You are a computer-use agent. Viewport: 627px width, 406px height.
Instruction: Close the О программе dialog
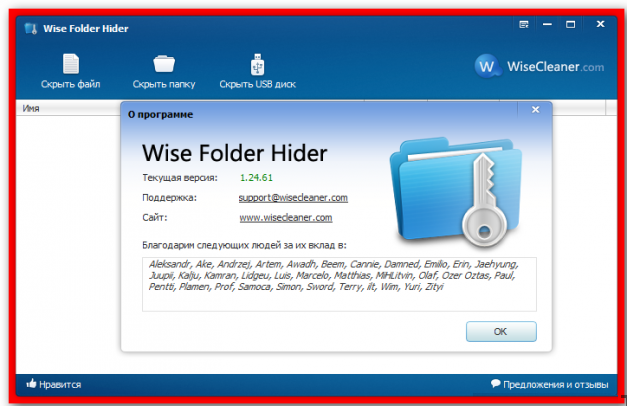coord(535,110)
